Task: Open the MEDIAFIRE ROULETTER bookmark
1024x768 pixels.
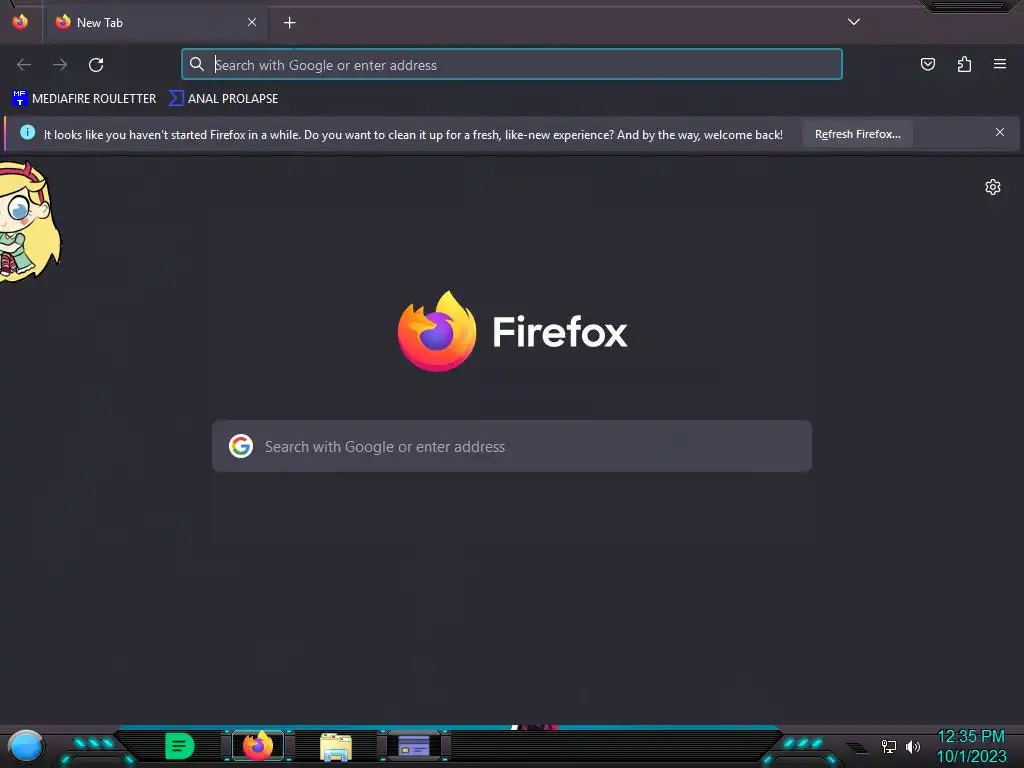Action: click(x=84, y=99)
